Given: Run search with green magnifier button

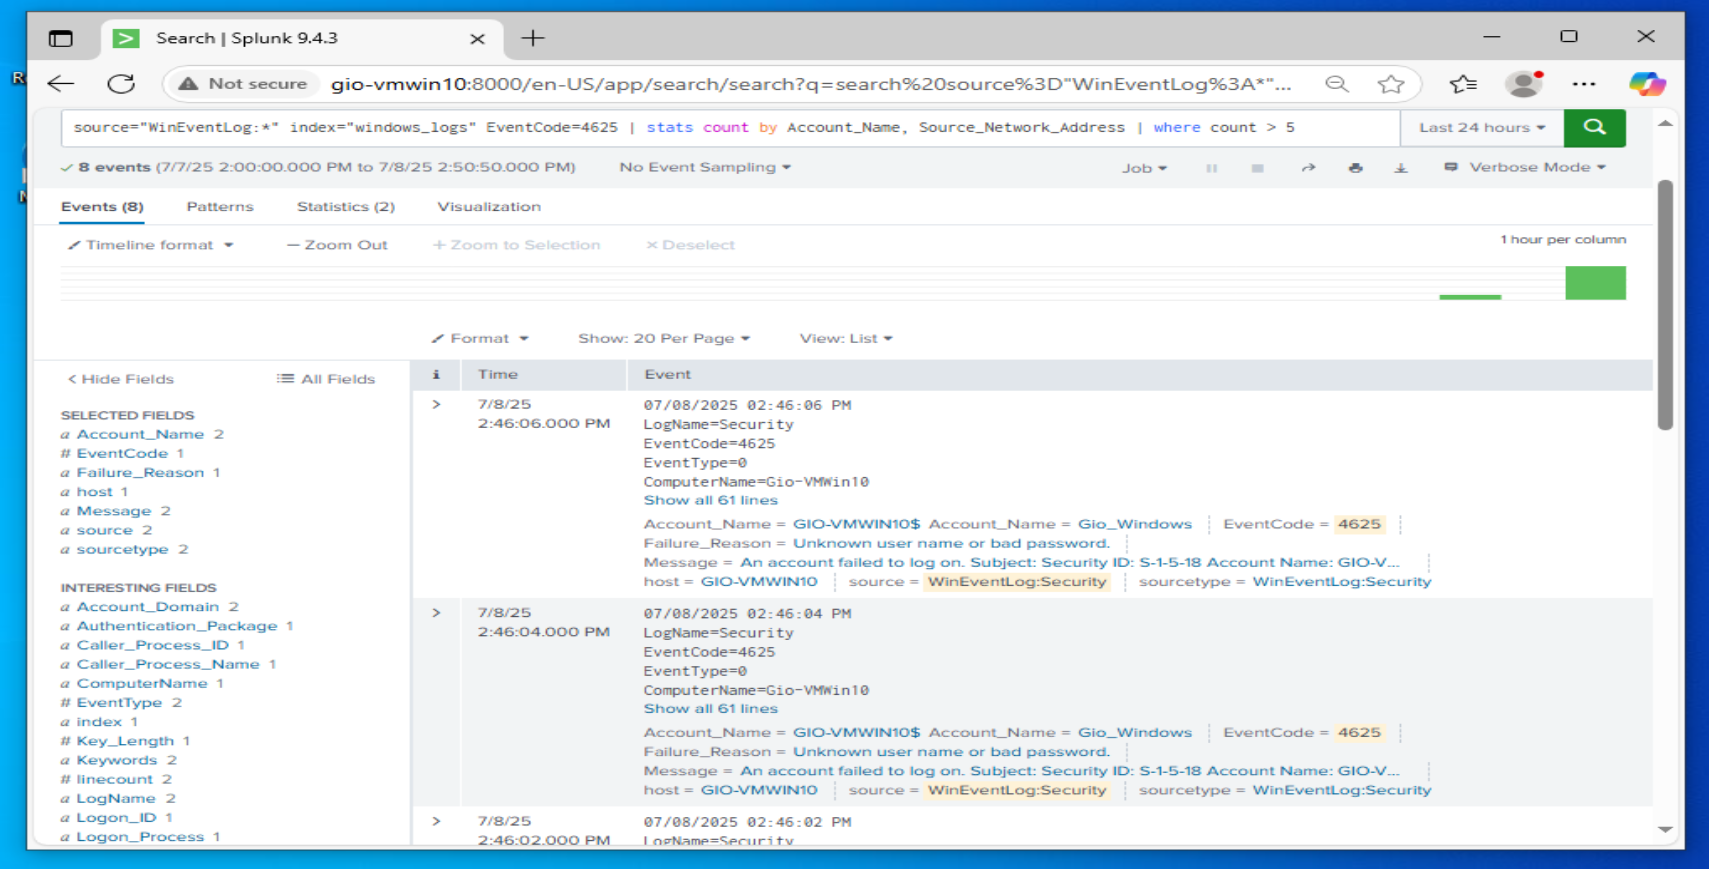Looking at the screenshot, I should (x=1594, y=128).
